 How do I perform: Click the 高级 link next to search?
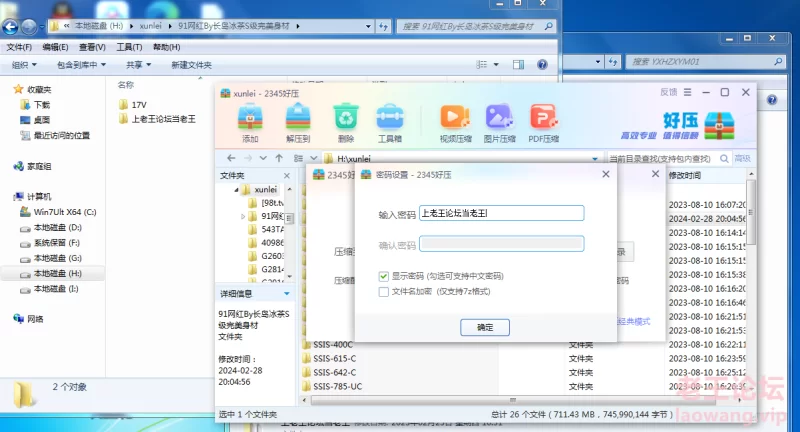pos(742,159)
